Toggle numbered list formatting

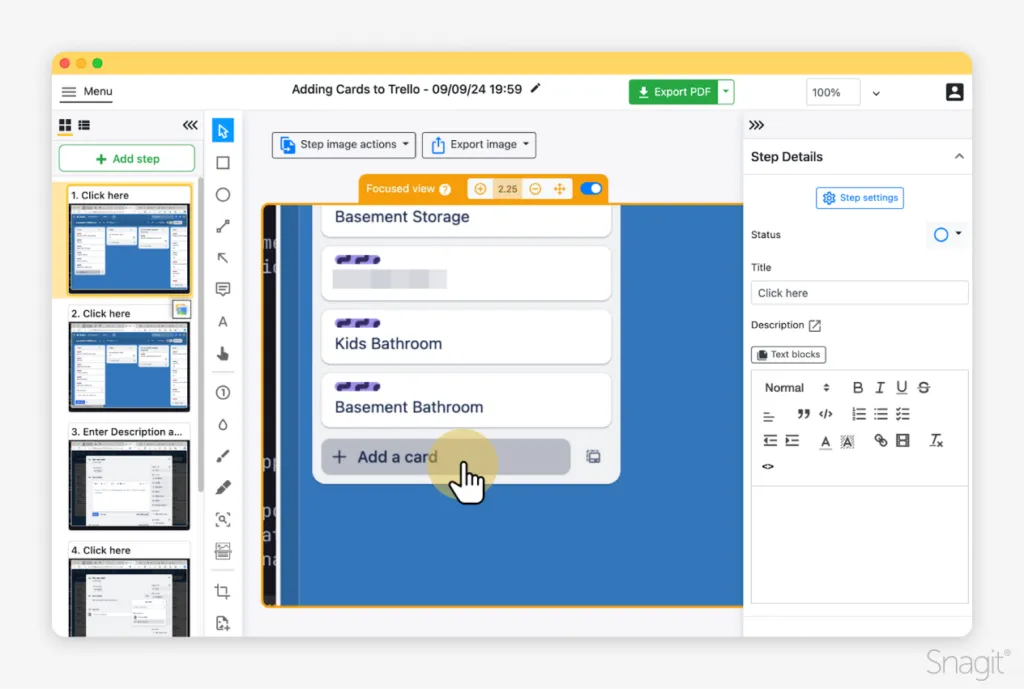pyautogui.click(x=858, y=414)
